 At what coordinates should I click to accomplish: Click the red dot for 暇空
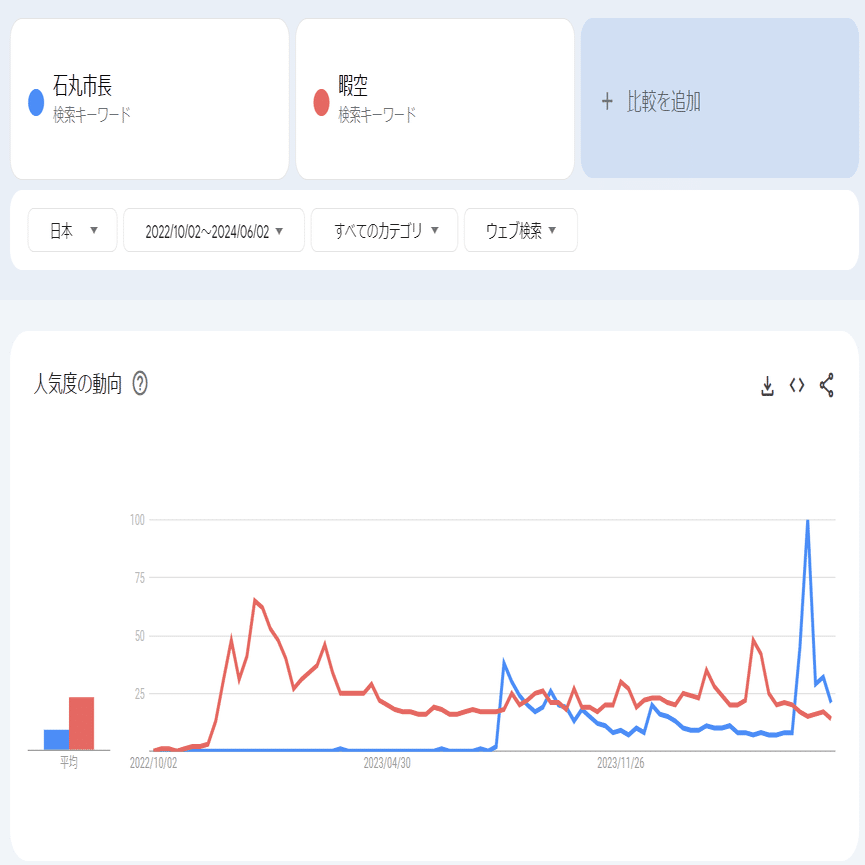(x=321, y=102)
